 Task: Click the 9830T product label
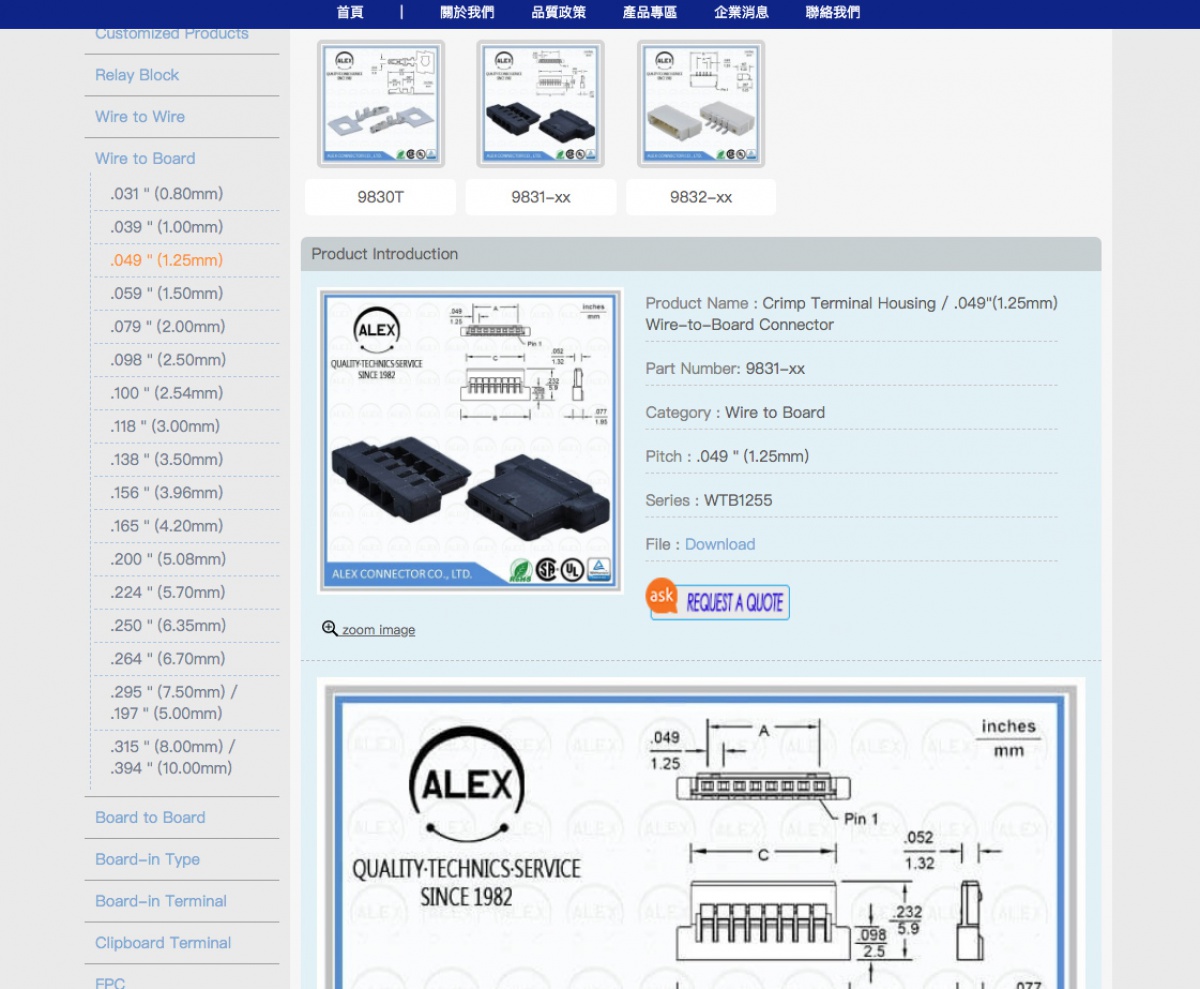(381, 198)
